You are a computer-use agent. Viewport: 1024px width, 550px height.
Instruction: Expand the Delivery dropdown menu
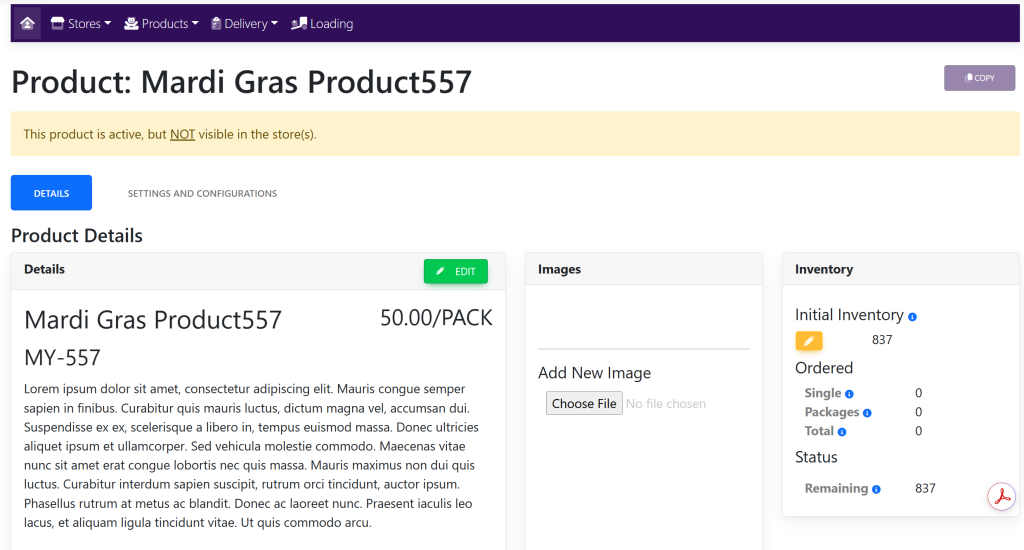tap(245, 23)
